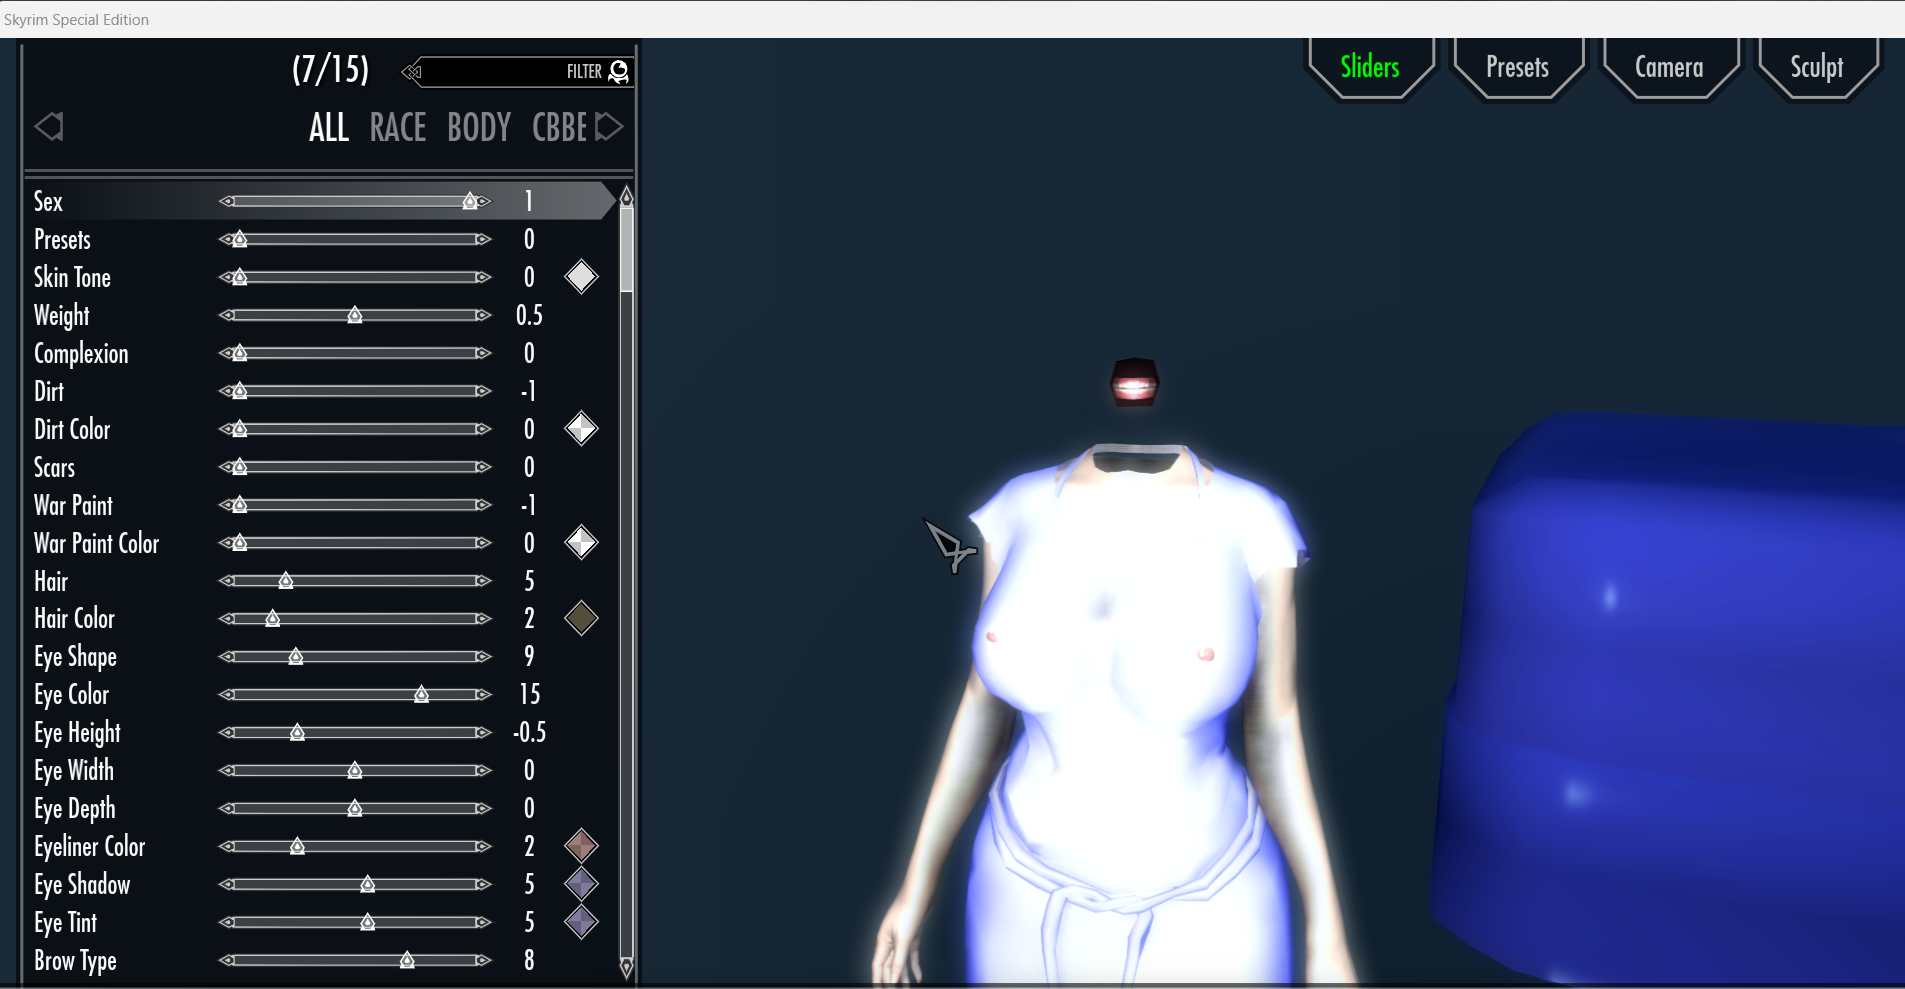Viewport: 1905px width, 989px height.
Task: Select the CBBE category tab
Action: (x=560, y=128)
